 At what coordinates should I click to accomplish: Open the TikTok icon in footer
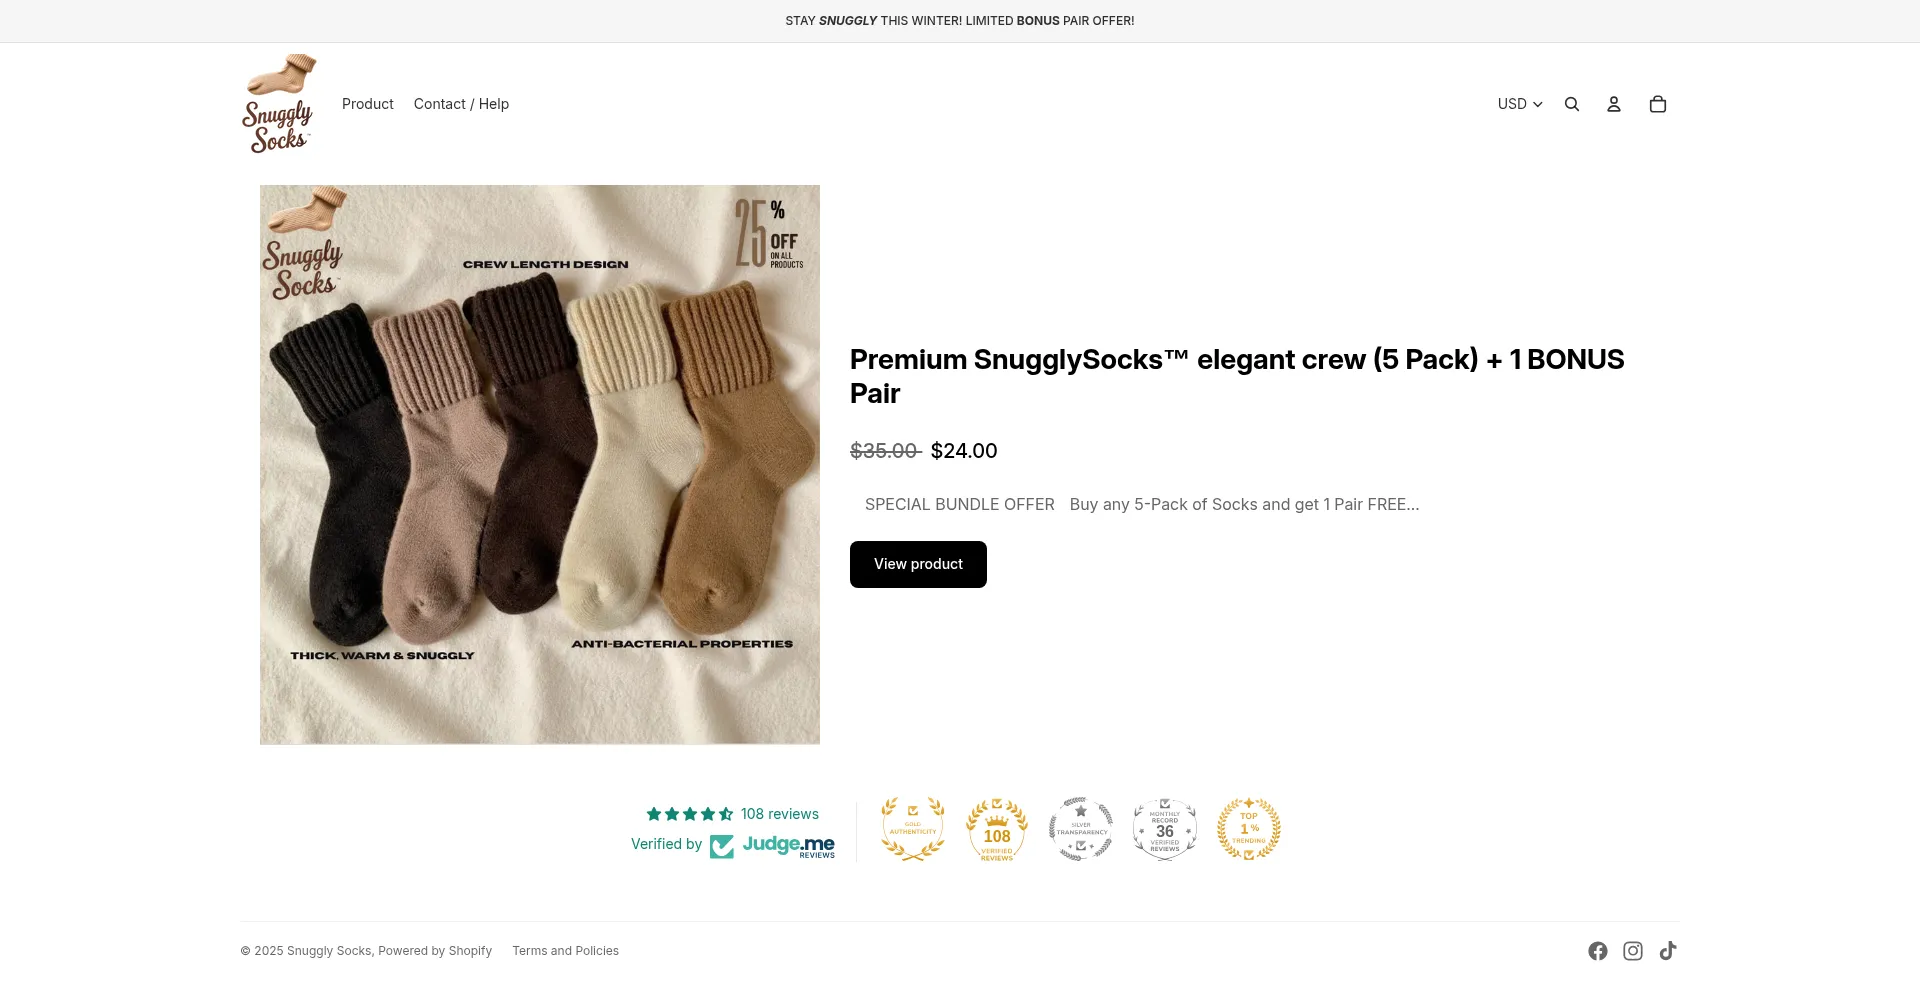(1668, 950)
